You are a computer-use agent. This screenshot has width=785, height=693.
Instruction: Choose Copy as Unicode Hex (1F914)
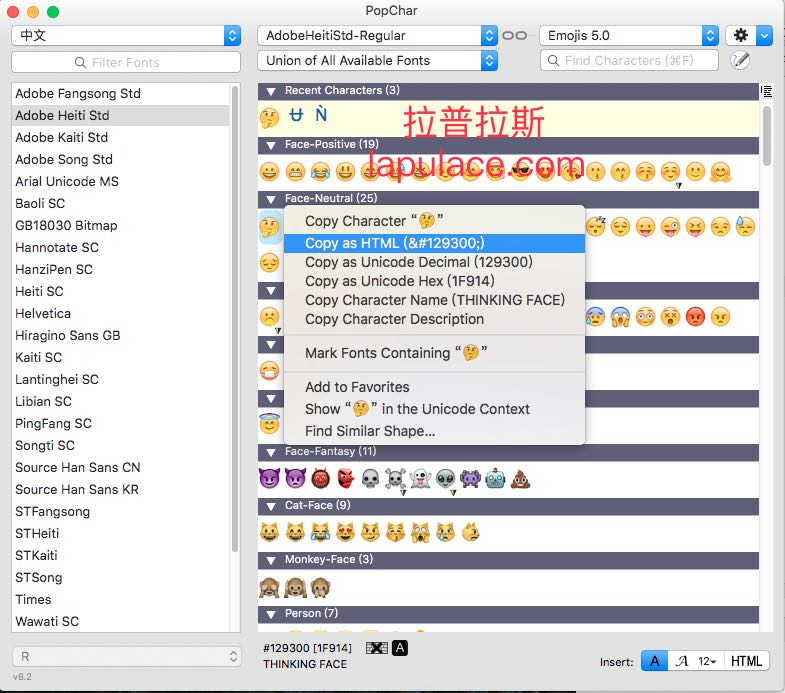(434, 281)
